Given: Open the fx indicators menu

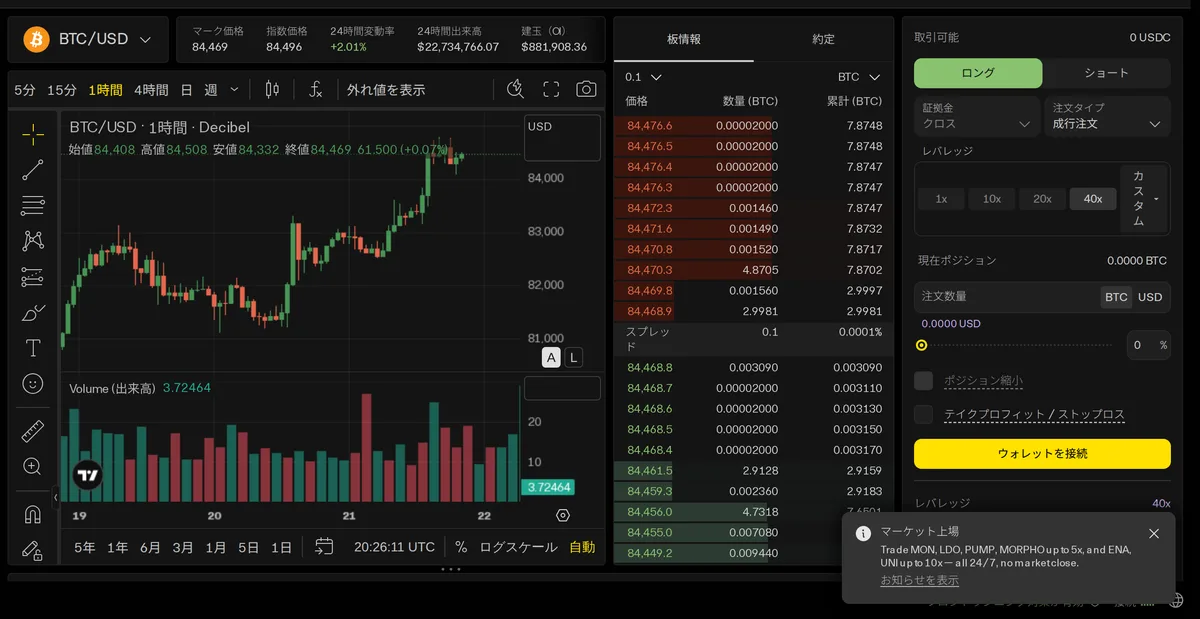Looking at the screenshot, I should tap(315, 89).
